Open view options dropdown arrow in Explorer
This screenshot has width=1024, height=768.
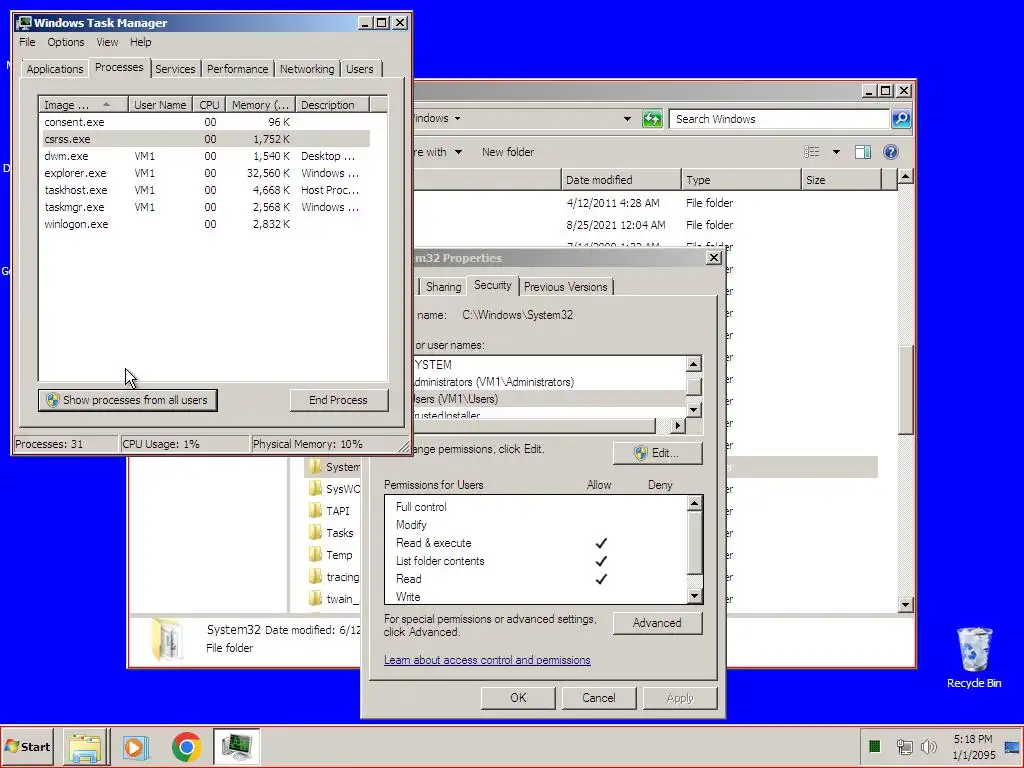click(836, 152)
